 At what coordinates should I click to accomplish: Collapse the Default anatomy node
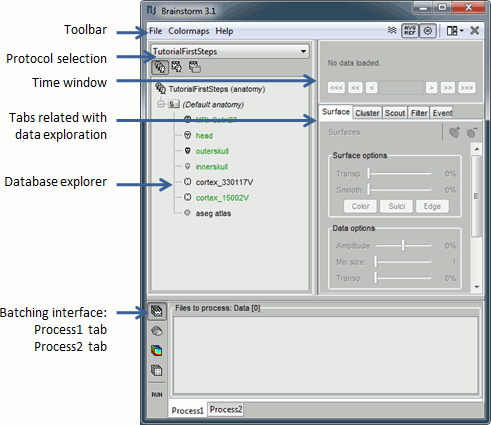tap(161, 104)
